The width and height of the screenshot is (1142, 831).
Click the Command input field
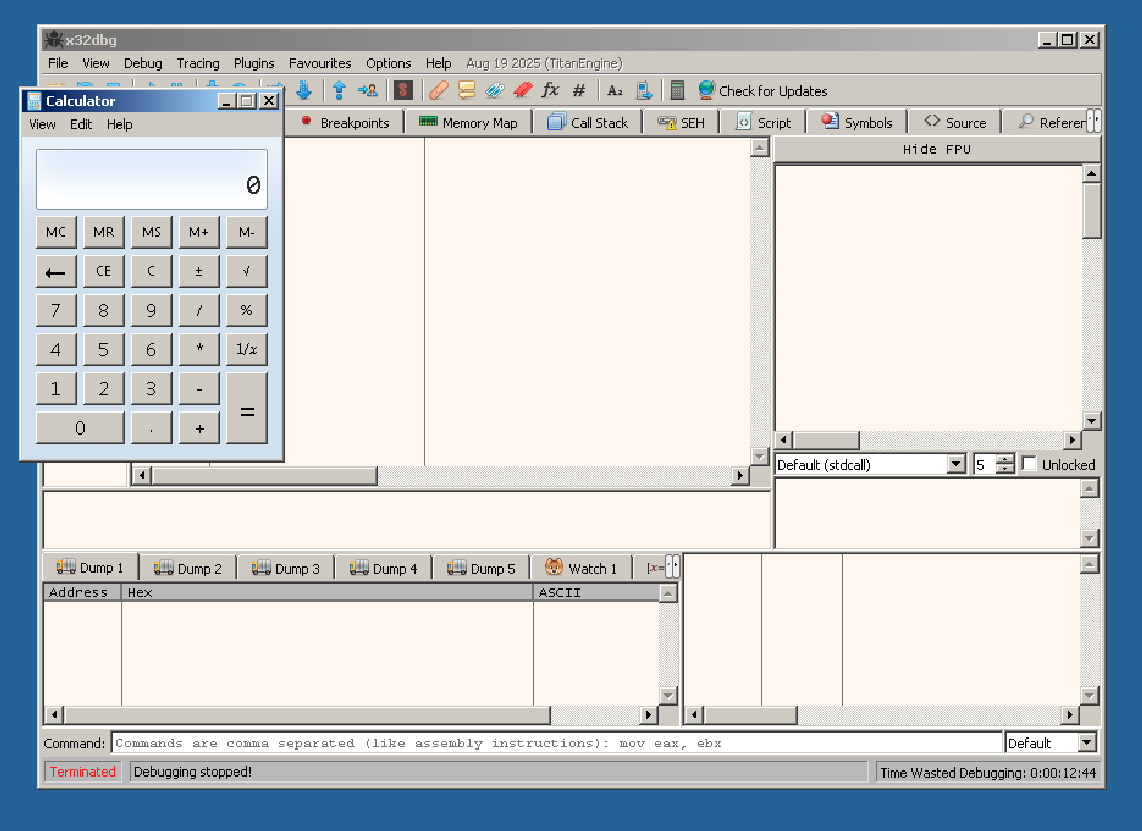click(x=557, y=743)
